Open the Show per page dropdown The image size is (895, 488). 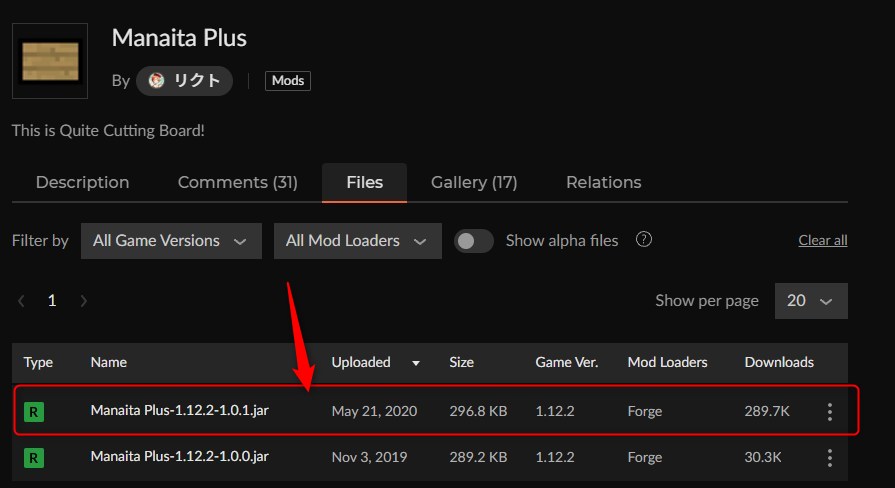click(x=810, y=301)
